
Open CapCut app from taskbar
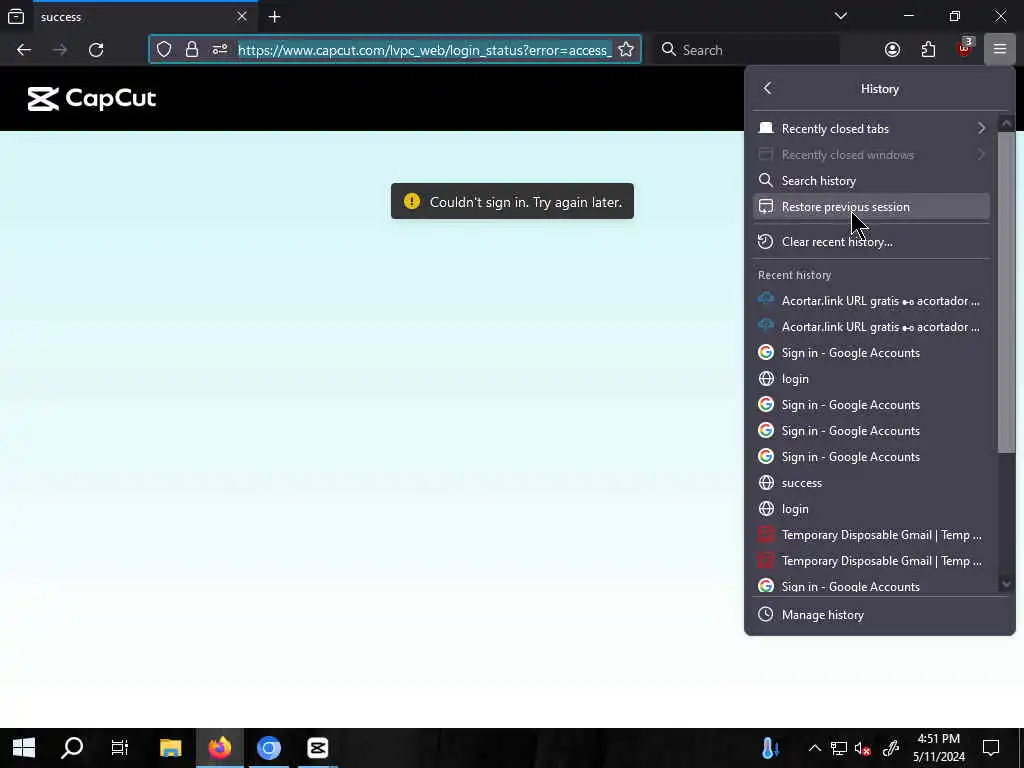click(x=318, y=748)
